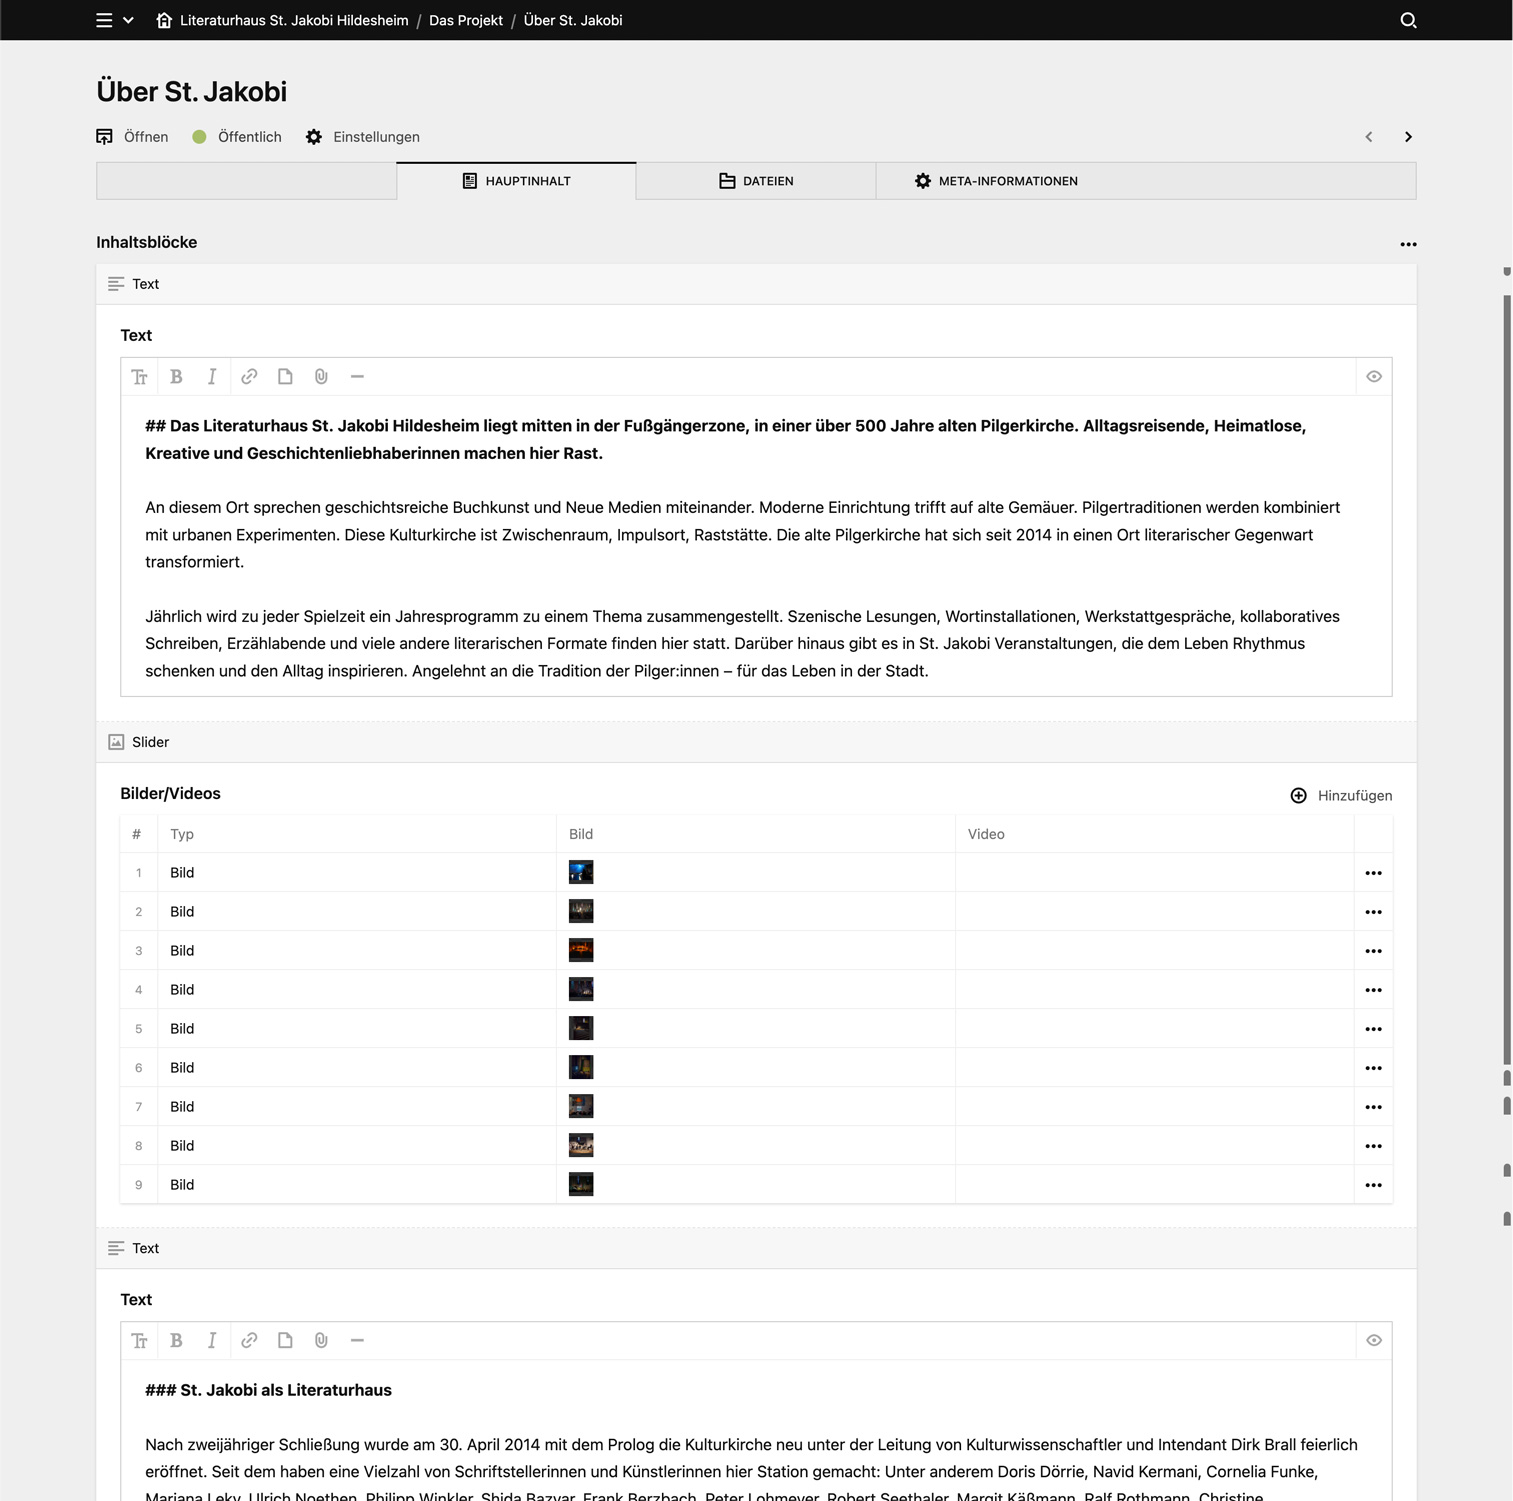The image size is (1513, 1501).
Task: Insert file in first text editor
Action: [x=285, y=377]
